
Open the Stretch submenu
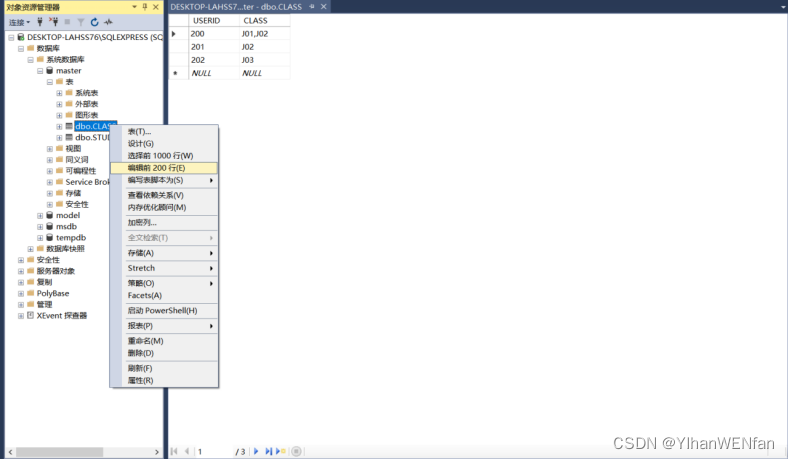coord(164,268)
